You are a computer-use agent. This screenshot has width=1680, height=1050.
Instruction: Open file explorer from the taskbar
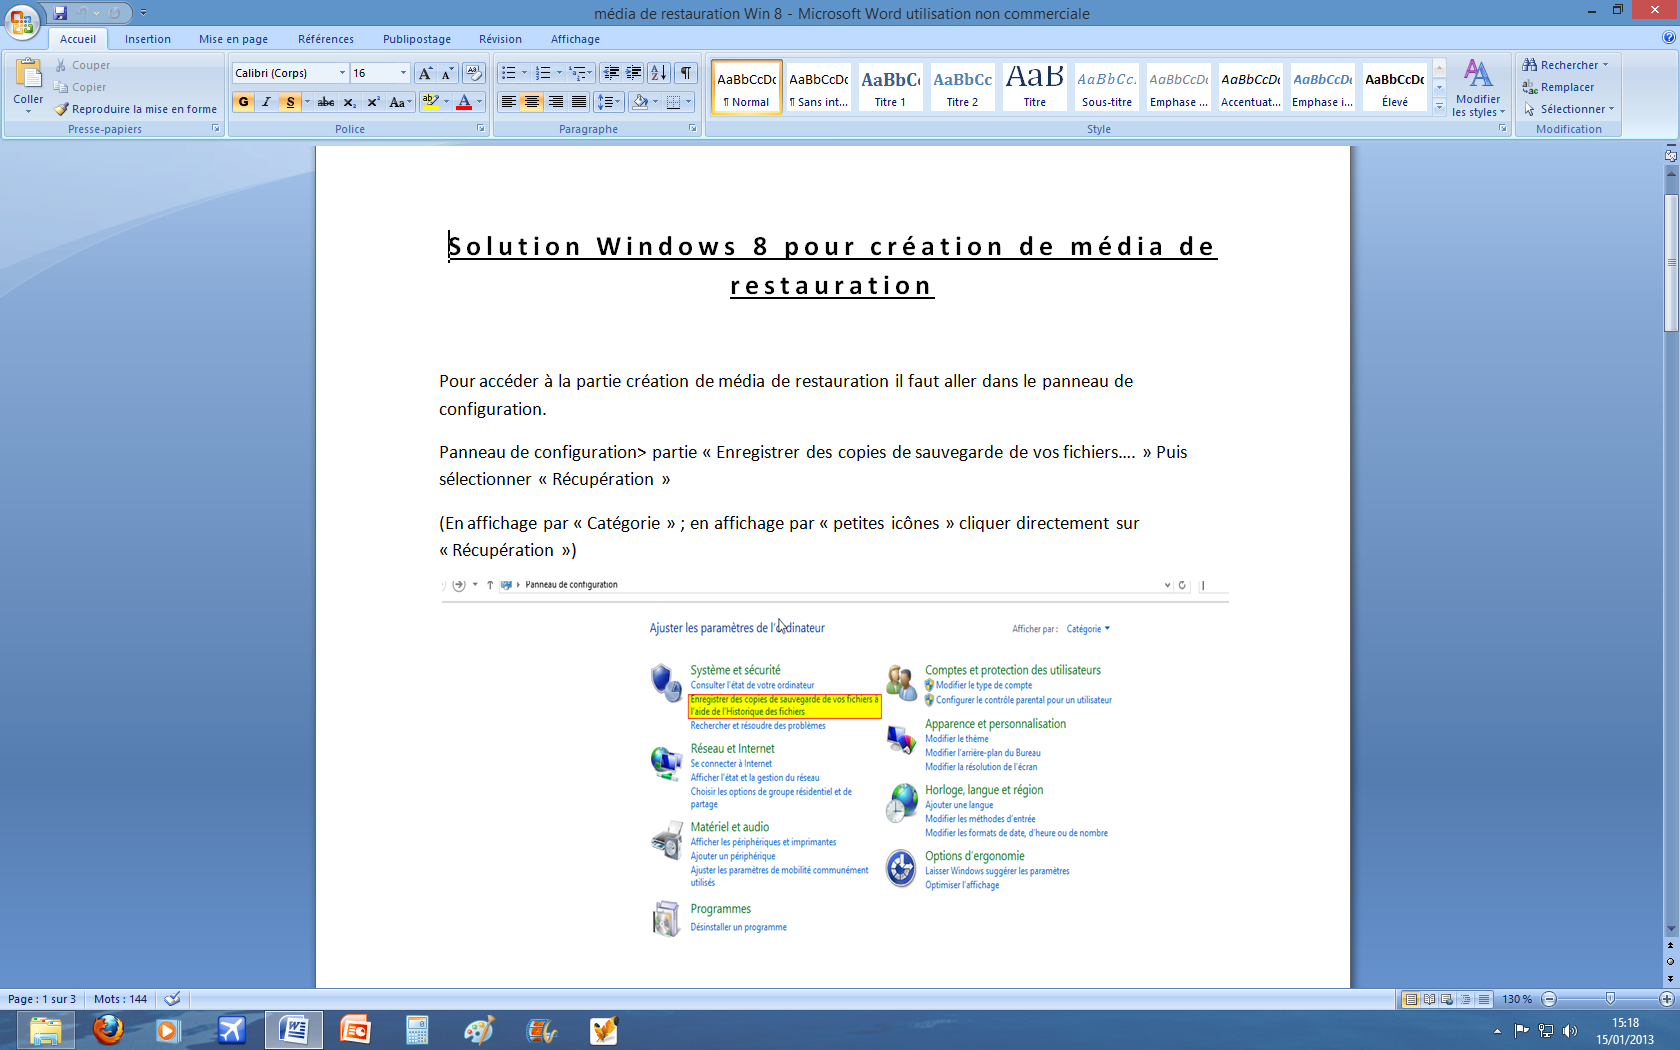pyautogui.click(x=45, y=1029)
